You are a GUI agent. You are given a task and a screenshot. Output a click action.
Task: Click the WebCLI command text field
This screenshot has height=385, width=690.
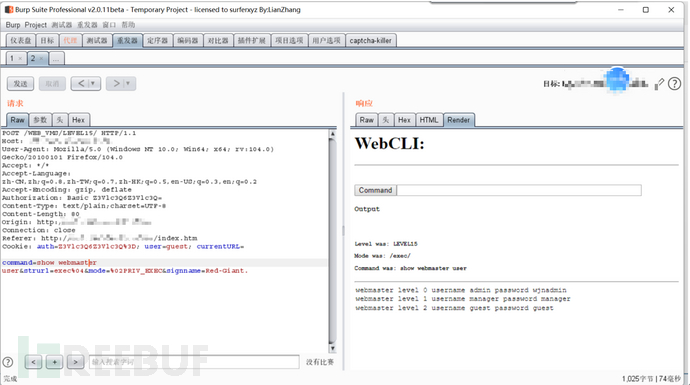[519, 190]
